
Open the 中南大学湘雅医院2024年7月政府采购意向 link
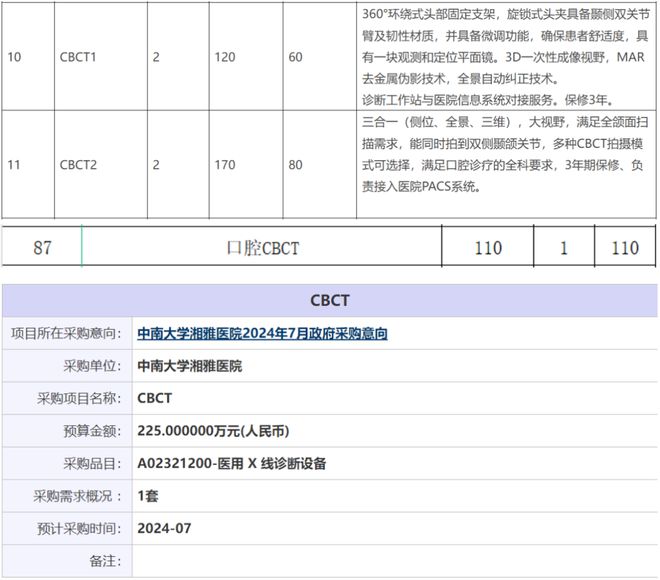262,333
